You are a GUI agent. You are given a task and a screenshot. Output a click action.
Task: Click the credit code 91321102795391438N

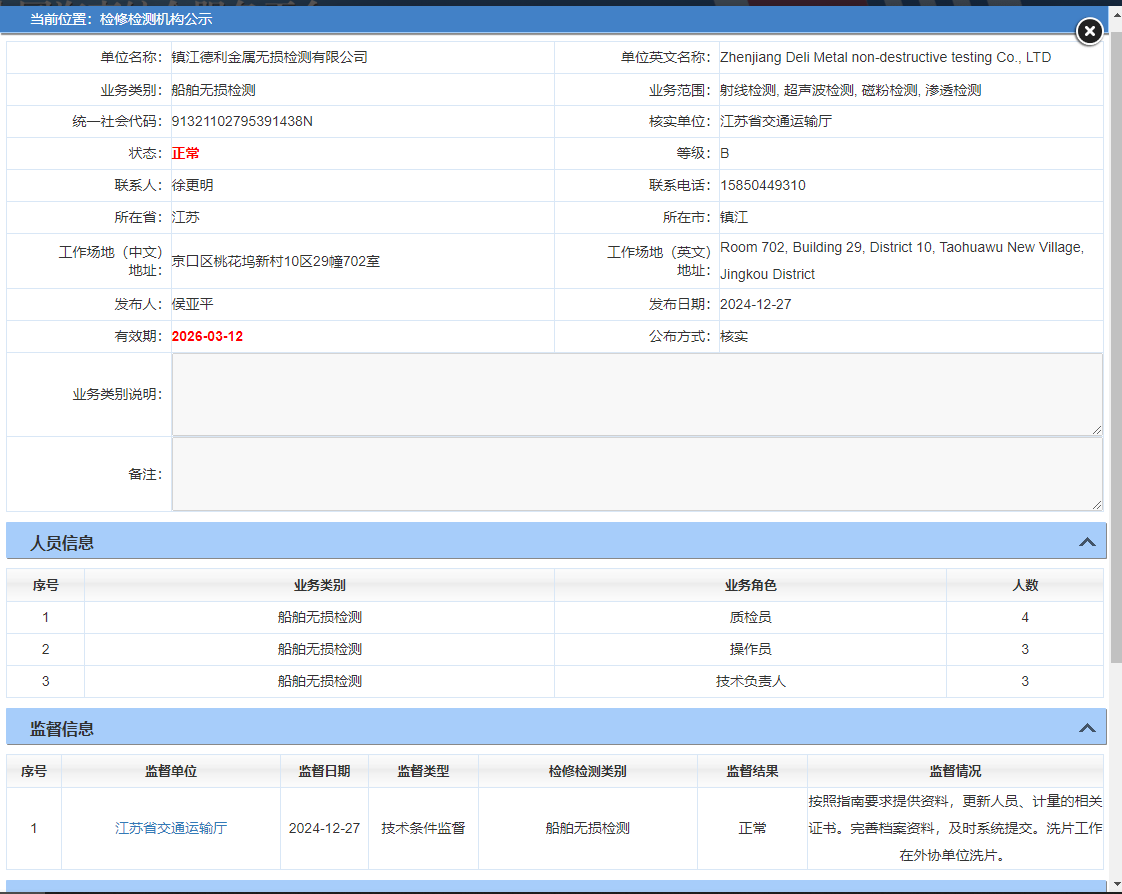coord(242,121)
